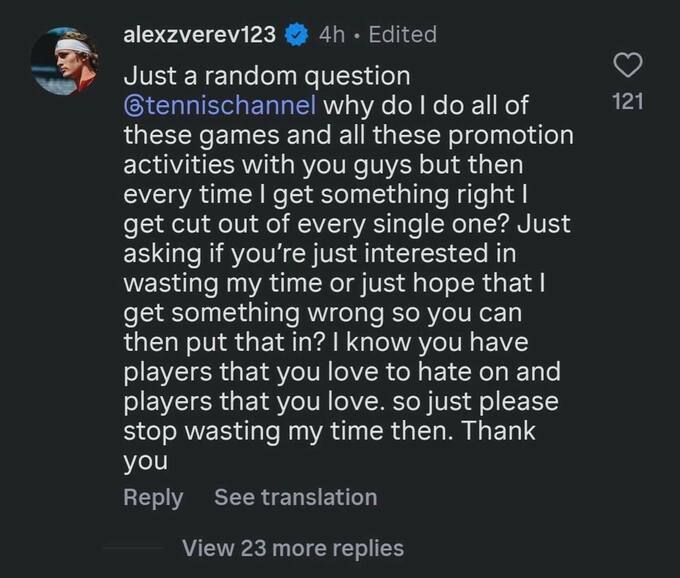Open the commenter's profile picture
680x578 pixels.
click(65, 61)
